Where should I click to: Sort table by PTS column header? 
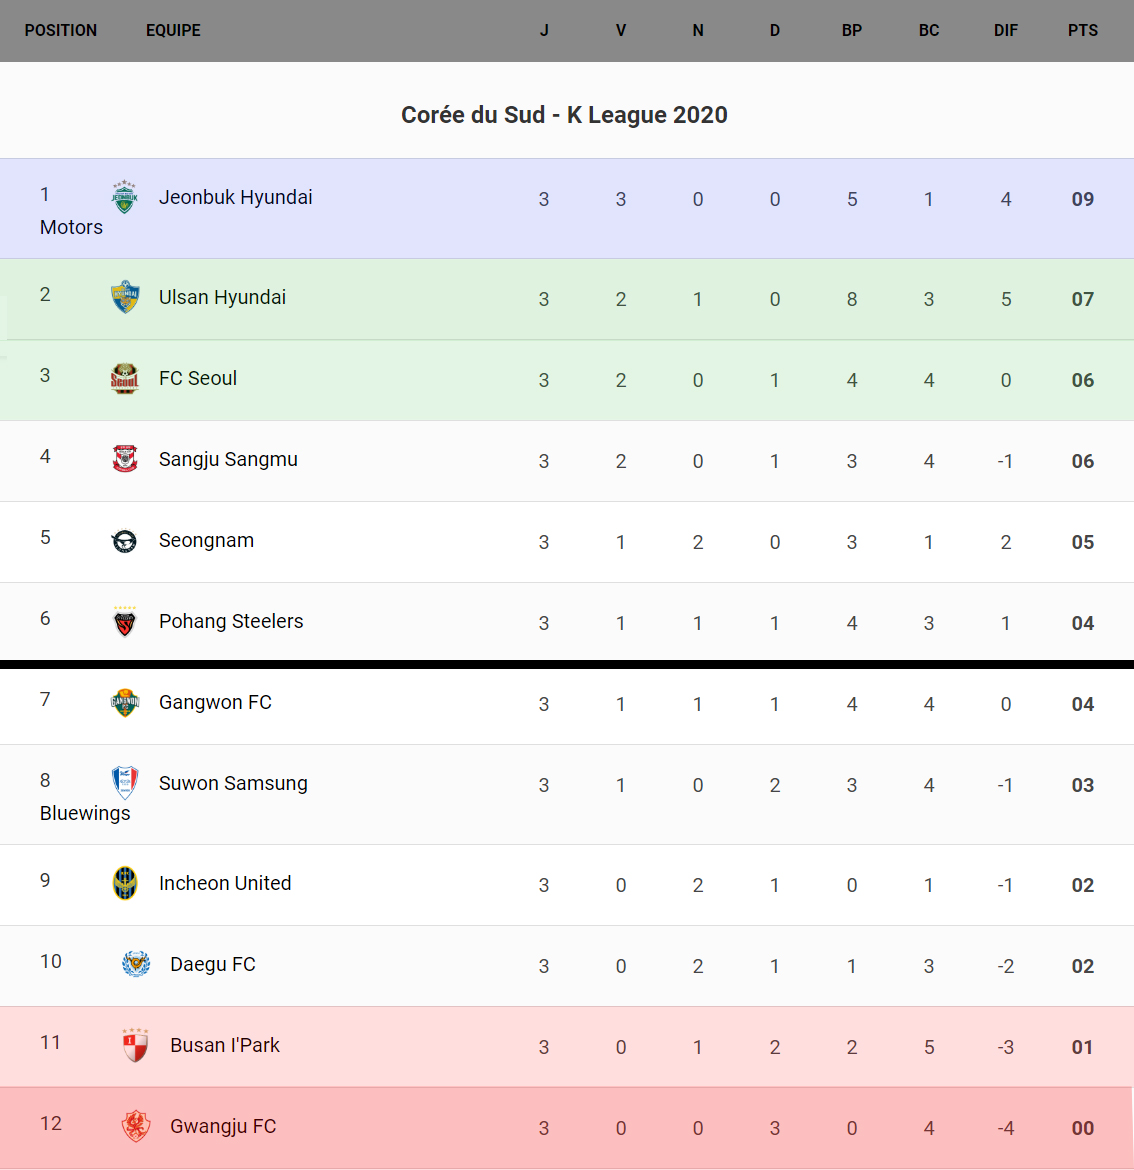point(1082,31)
